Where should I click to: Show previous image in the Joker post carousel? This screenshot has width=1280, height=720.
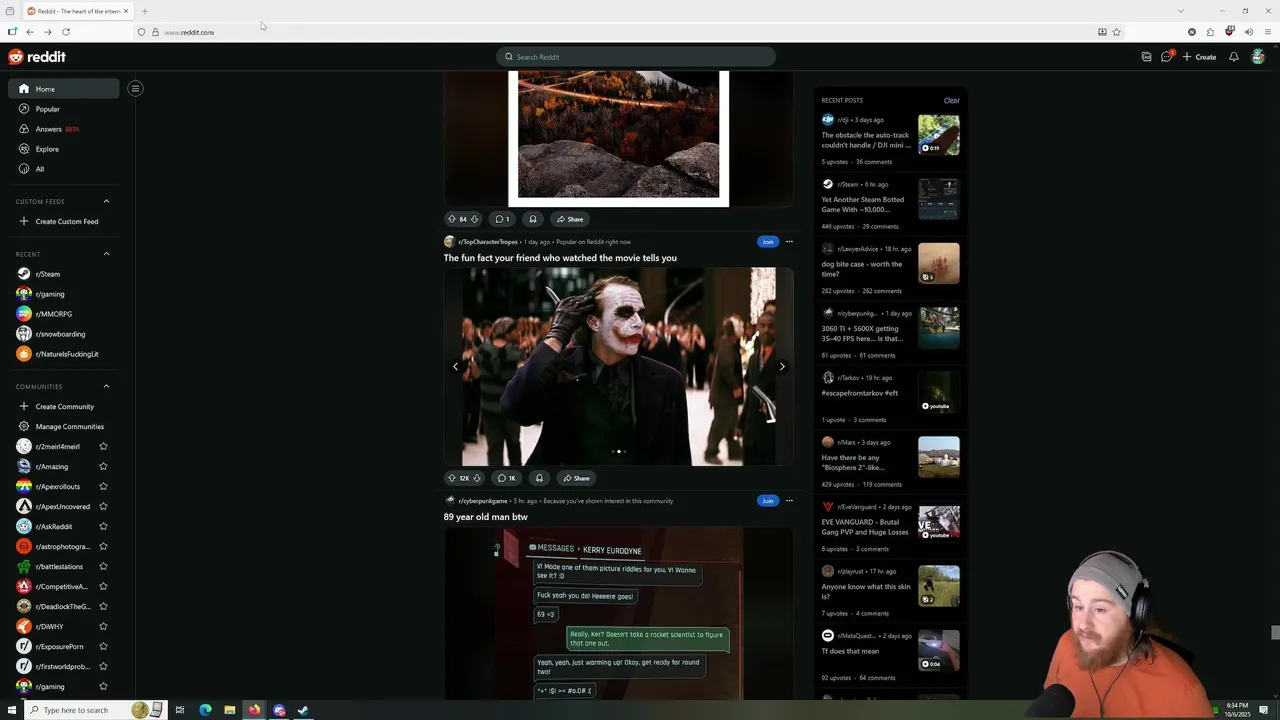pos(455,366)
